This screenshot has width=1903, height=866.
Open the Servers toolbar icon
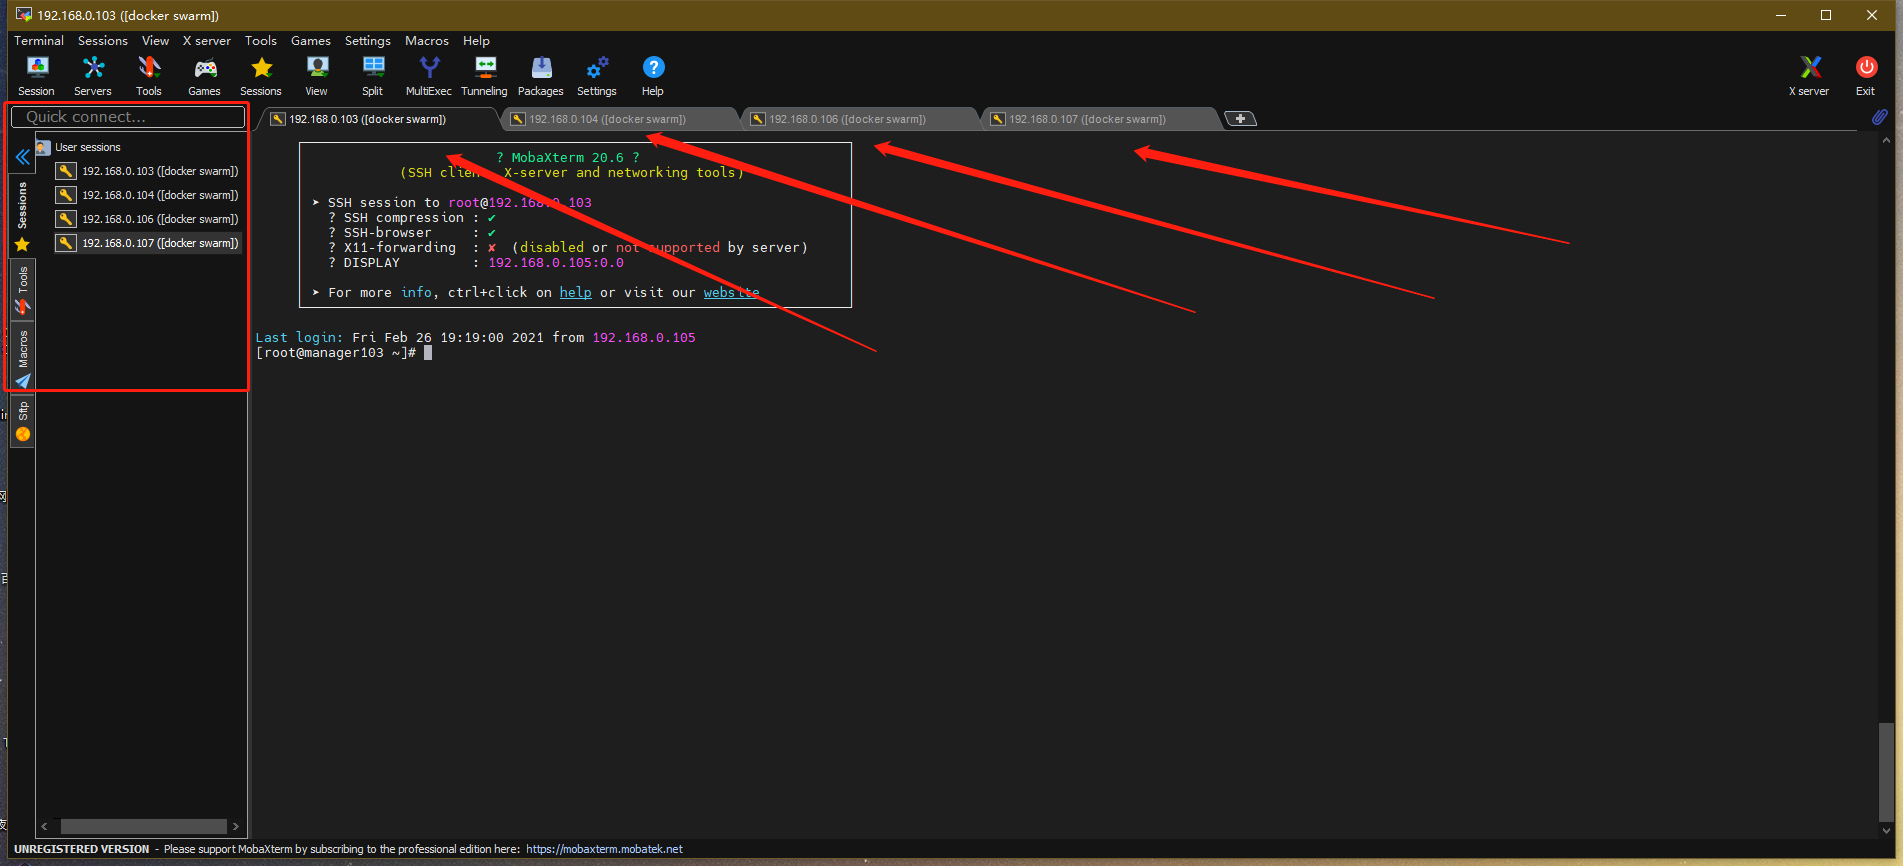click(x=93, y=75)
